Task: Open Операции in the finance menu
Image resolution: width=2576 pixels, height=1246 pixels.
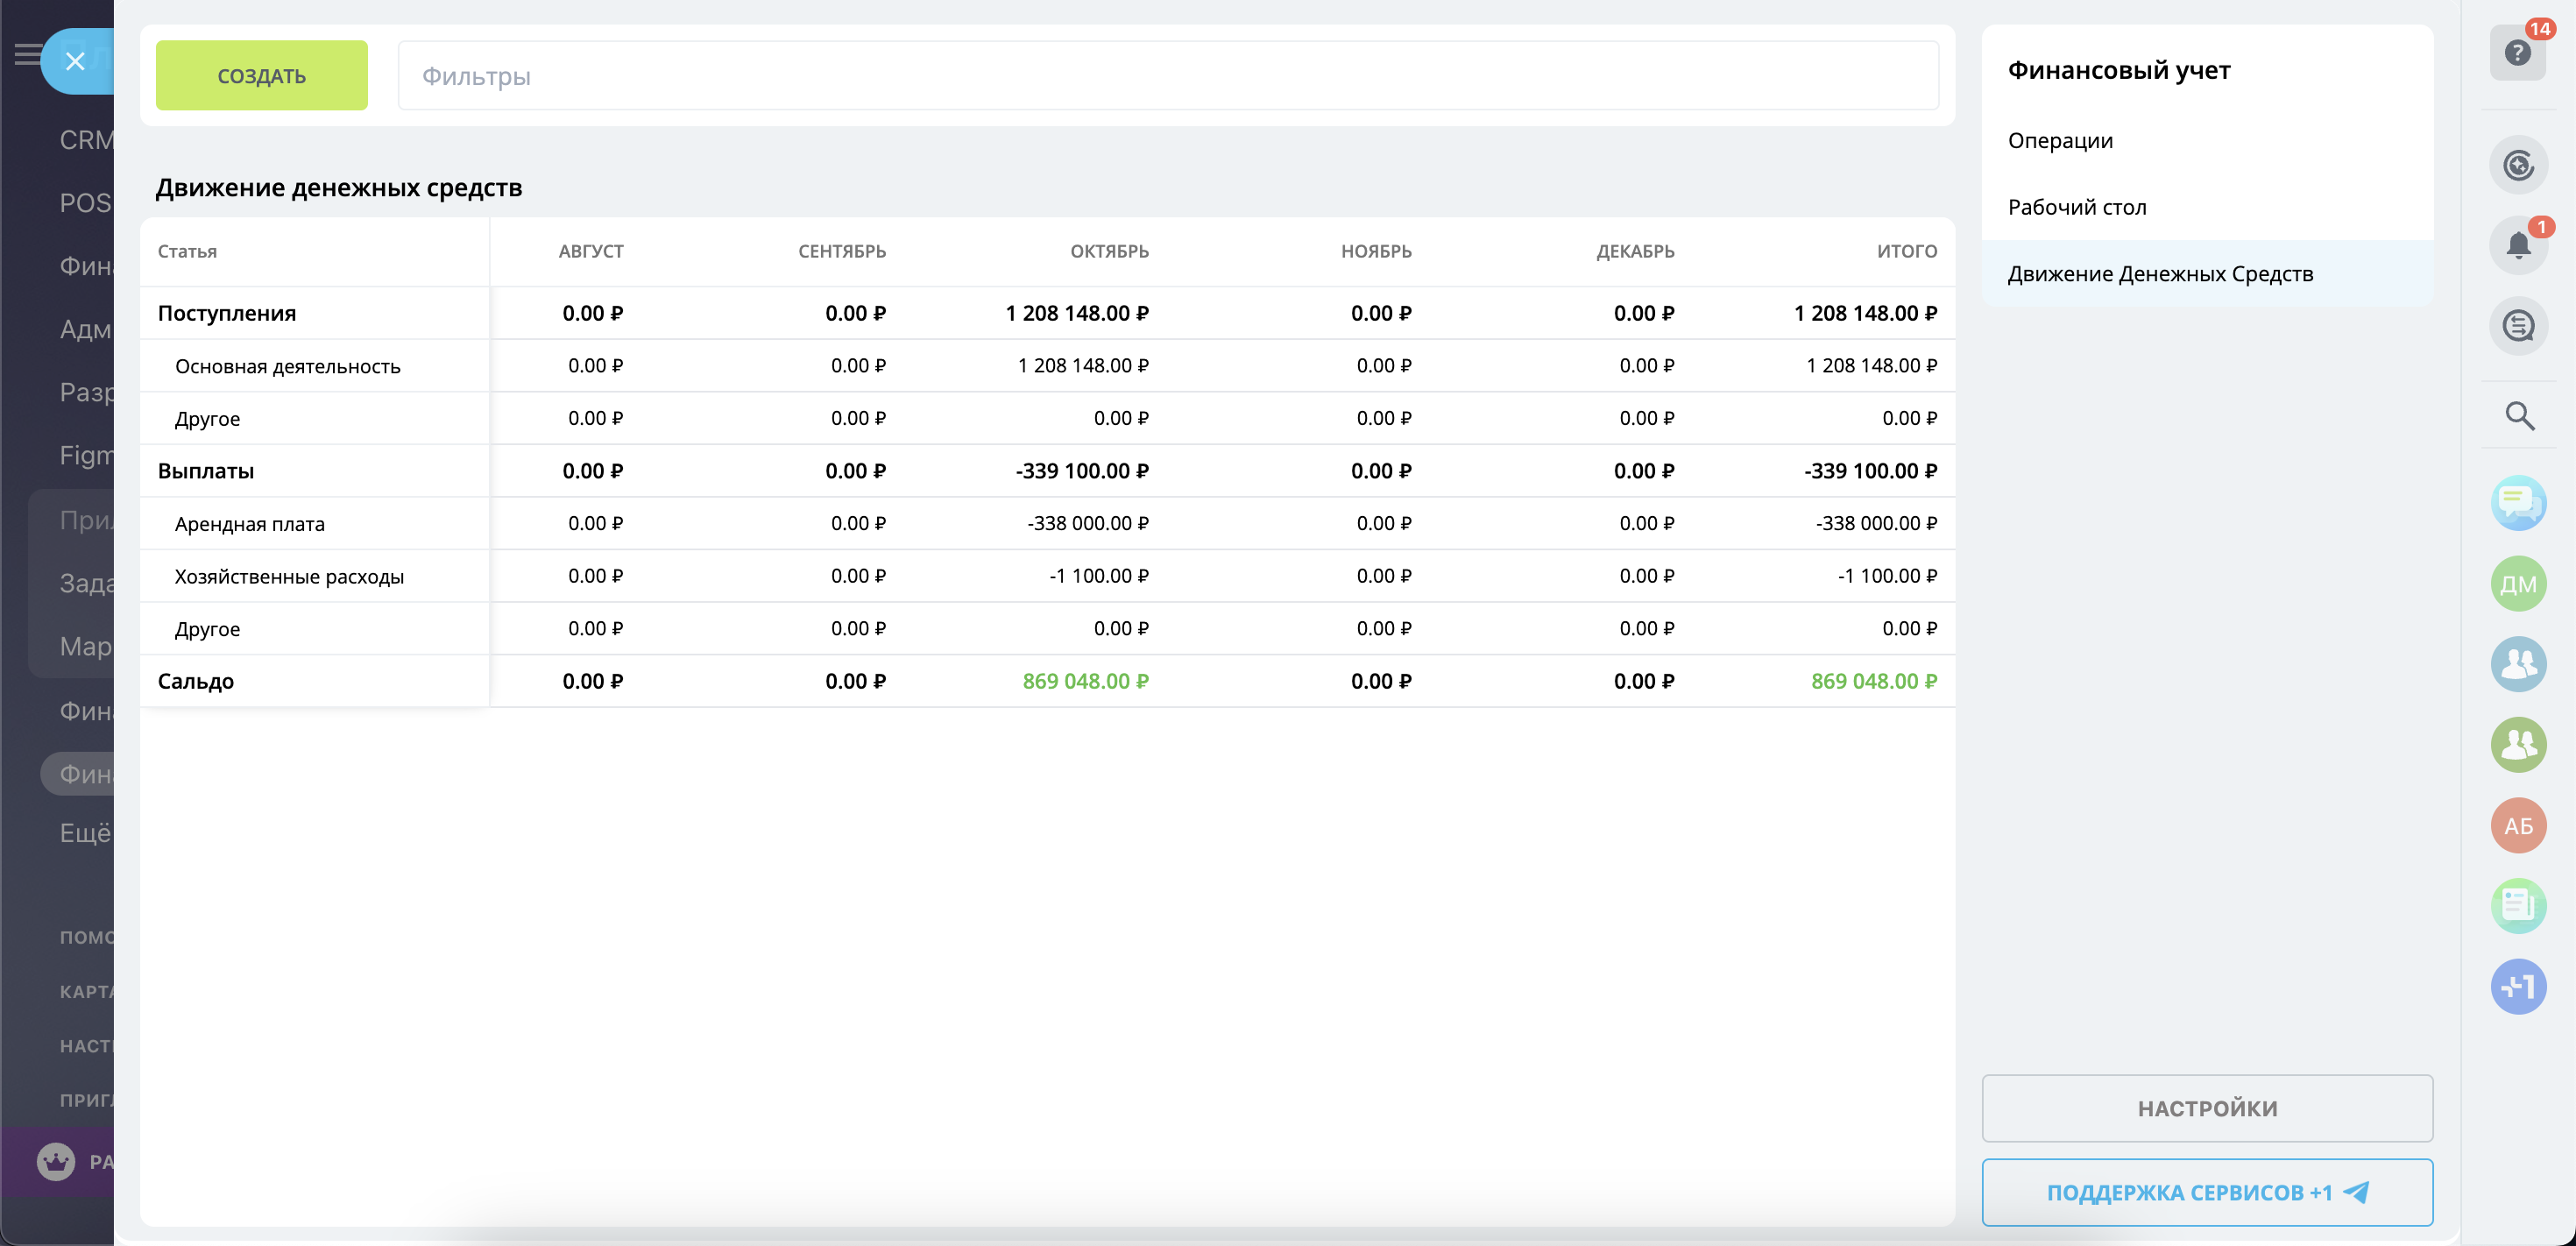Action: (2060, 141)
